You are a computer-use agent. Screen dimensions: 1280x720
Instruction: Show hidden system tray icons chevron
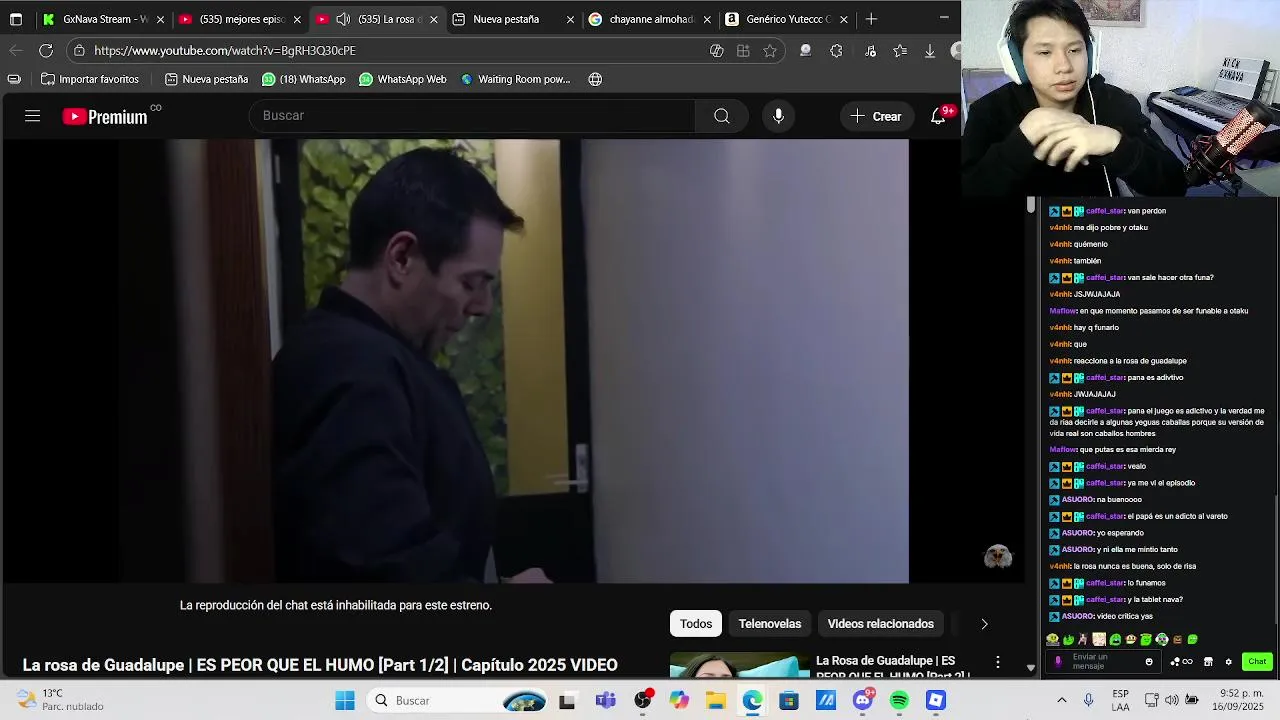(x=1061, y=701)
